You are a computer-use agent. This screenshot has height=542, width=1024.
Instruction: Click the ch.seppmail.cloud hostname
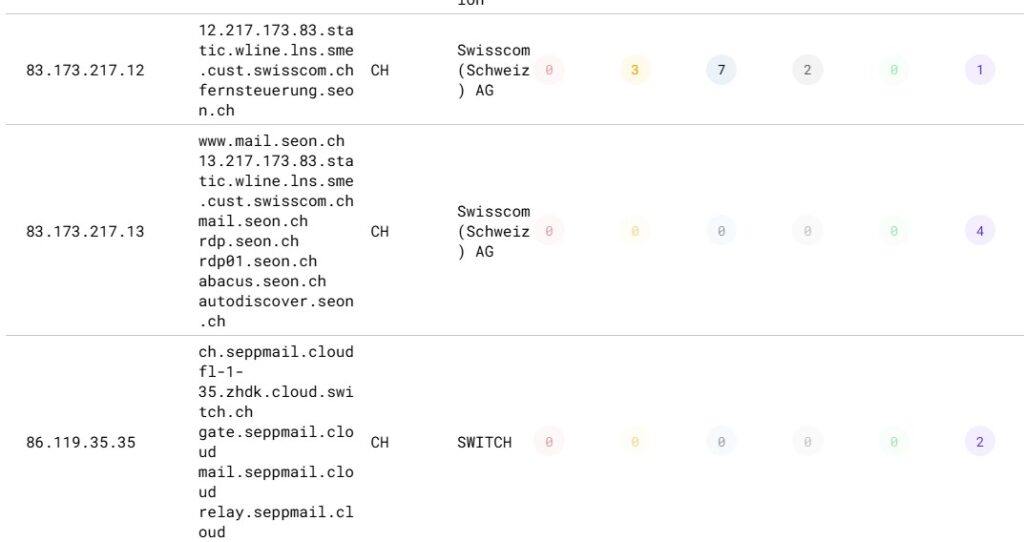[276, 352]
